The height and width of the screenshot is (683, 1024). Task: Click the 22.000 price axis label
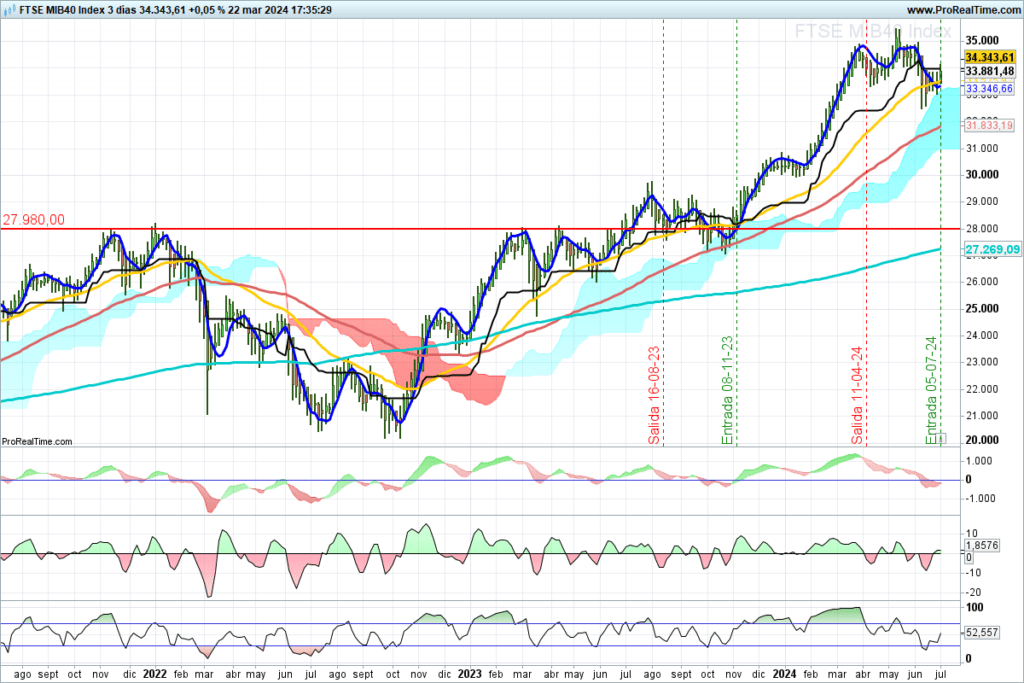pyautogui.click(x=982, y=389)
